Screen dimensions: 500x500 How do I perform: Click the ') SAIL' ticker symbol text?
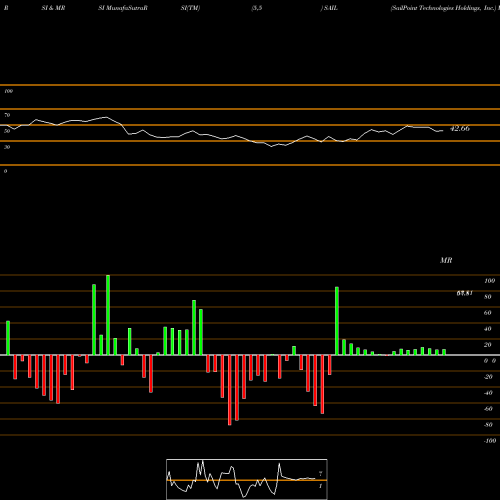[x=329, y=8]
